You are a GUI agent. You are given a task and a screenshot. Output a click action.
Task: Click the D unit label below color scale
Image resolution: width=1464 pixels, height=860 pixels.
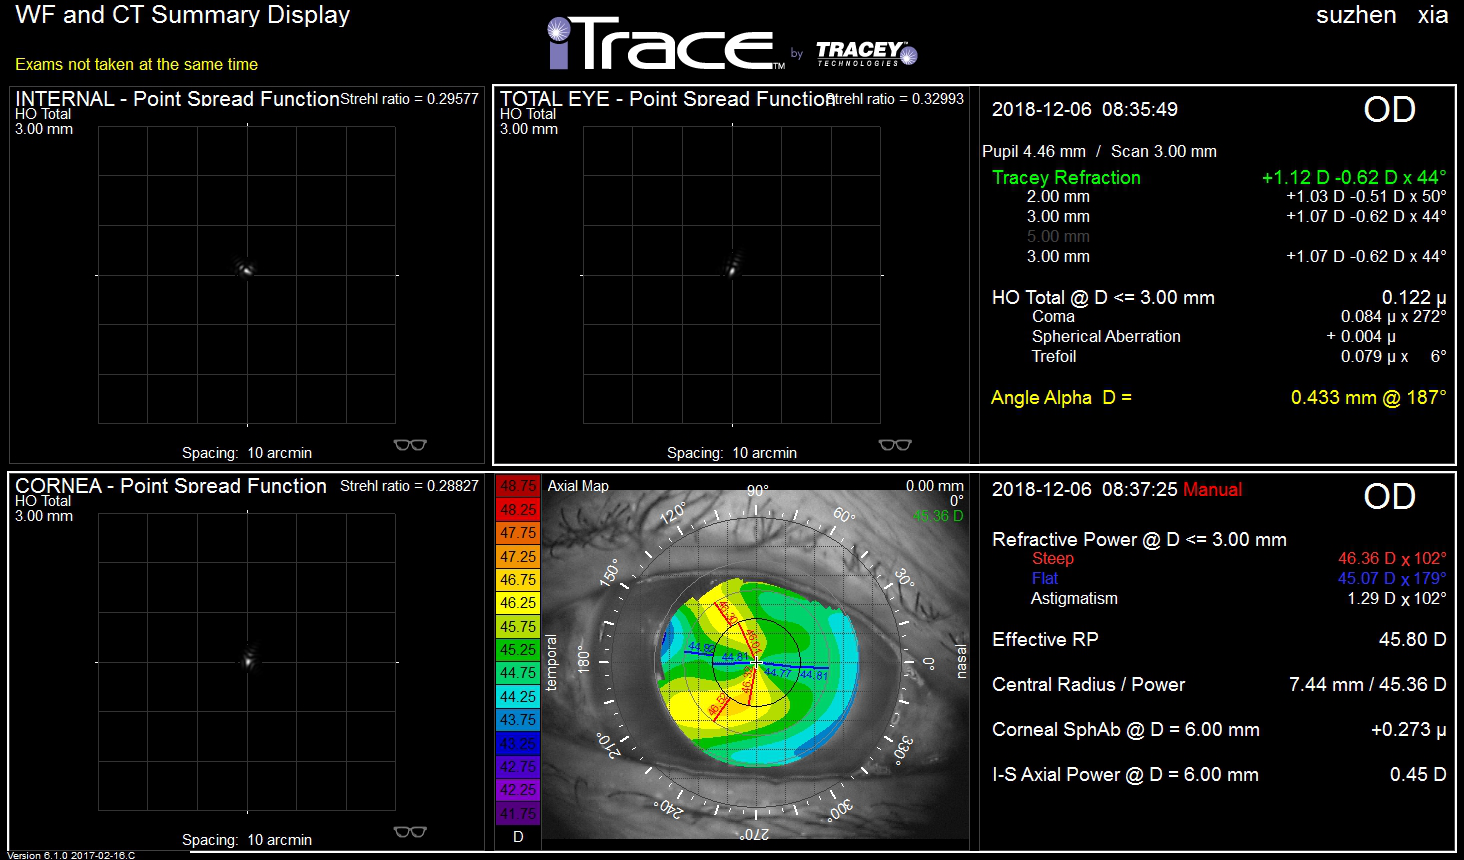point(518,837)
